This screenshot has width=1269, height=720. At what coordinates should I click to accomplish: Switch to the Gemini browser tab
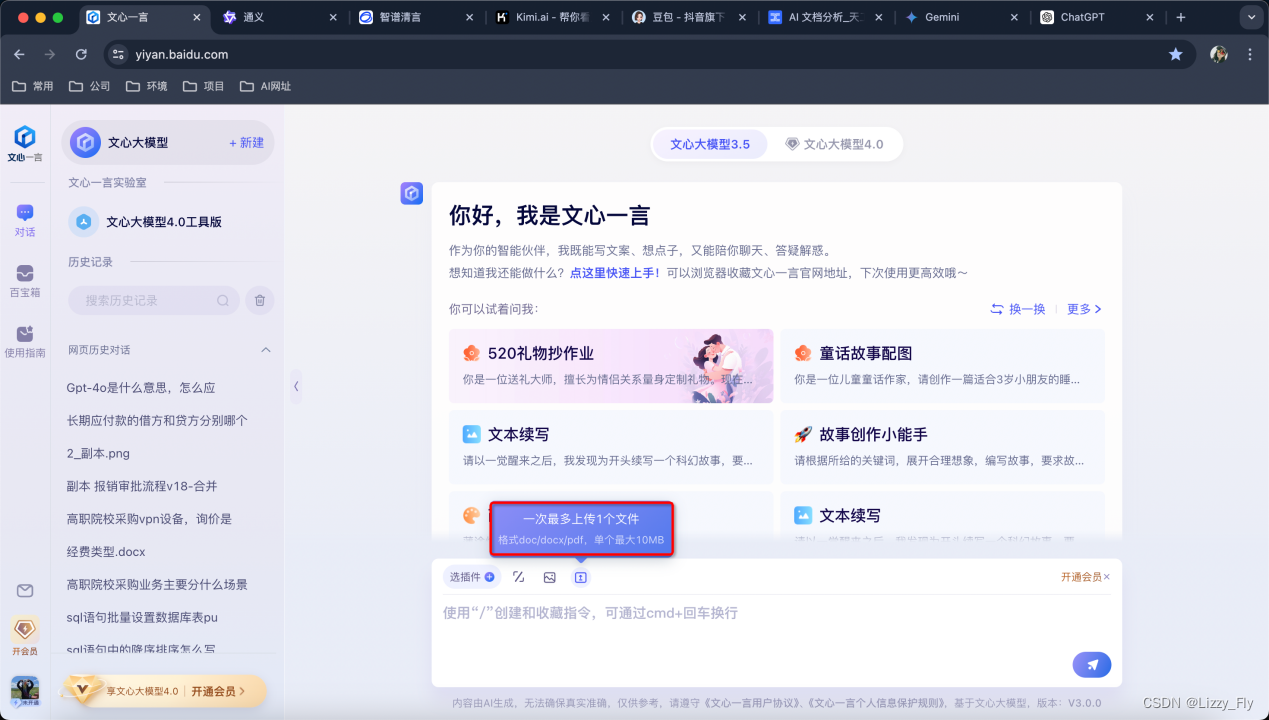959,17
